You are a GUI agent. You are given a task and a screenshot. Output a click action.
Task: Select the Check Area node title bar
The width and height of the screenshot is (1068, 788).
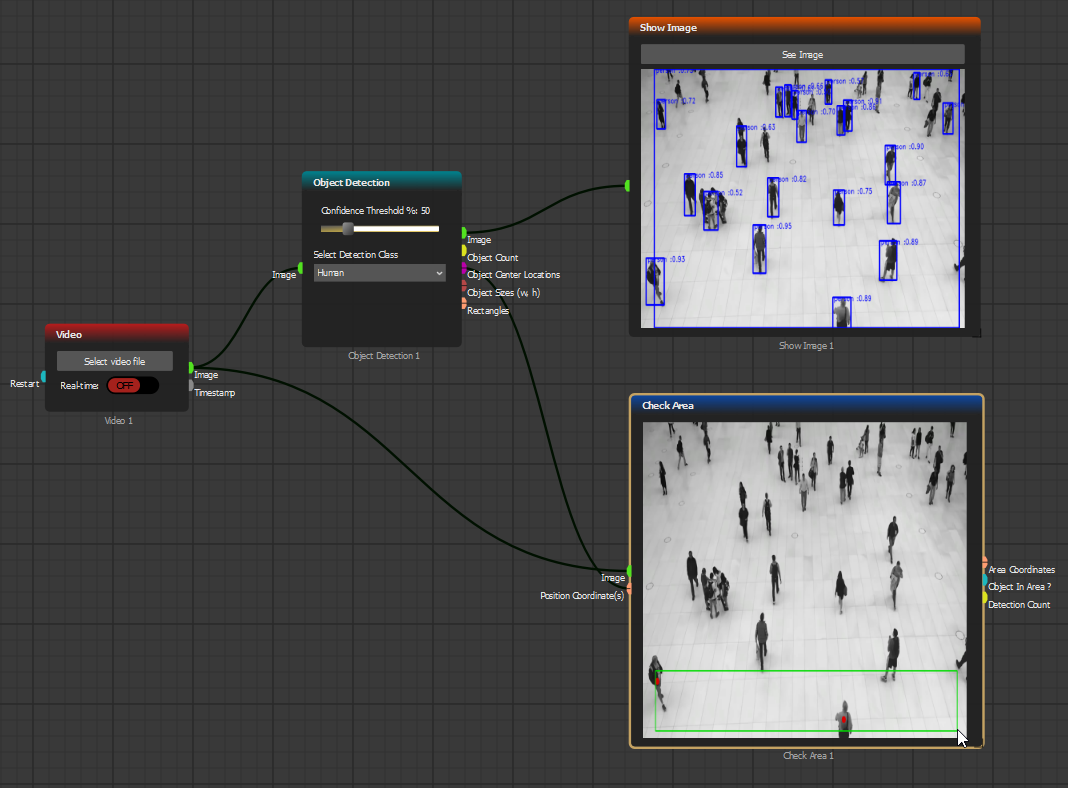pyautogui.click(x=807, y=405)
